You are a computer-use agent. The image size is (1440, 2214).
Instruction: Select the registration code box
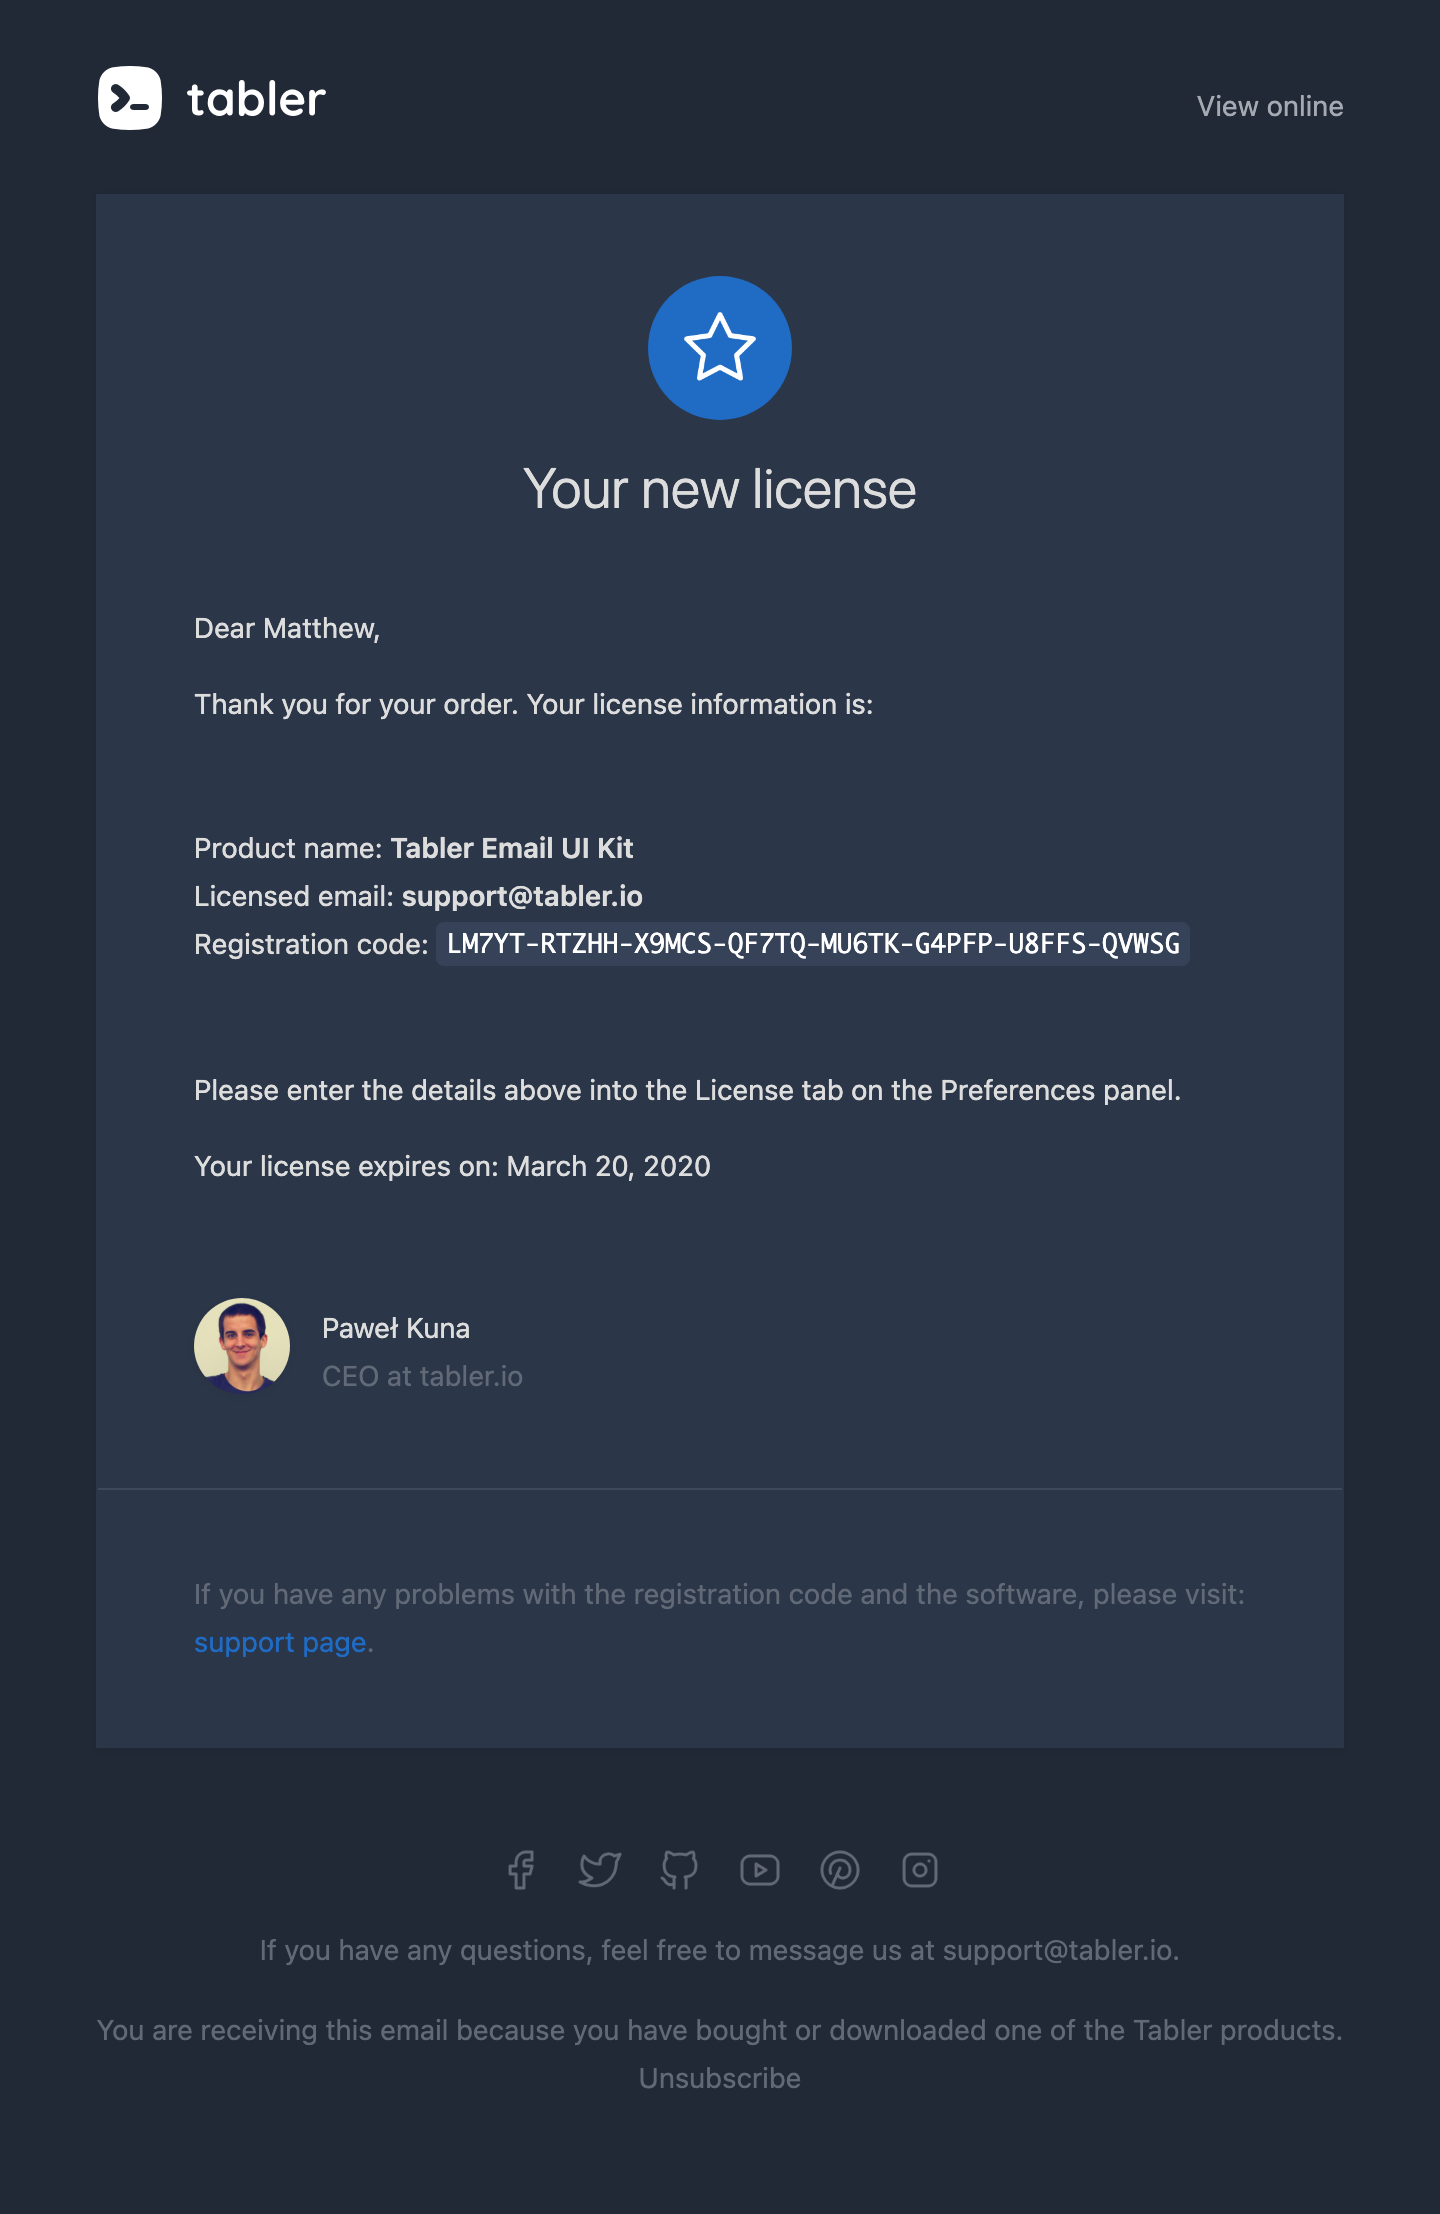[813, 944]
